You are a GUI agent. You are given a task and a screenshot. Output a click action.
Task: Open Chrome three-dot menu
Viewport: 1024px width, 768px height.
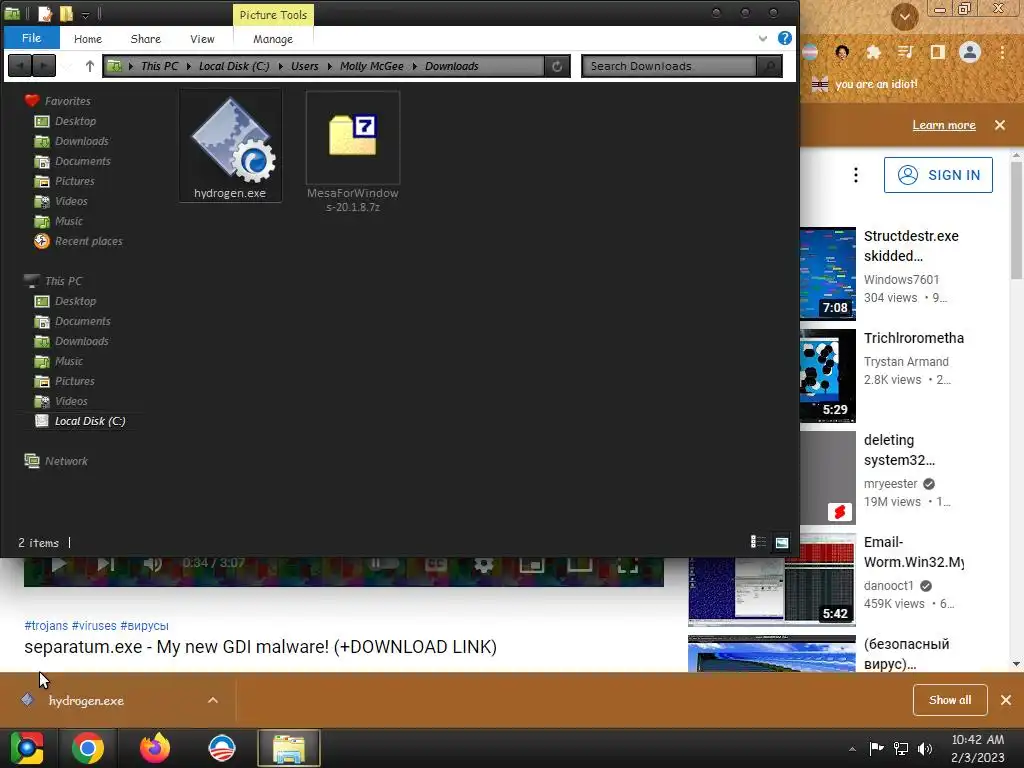click(x=1002, y=52)
